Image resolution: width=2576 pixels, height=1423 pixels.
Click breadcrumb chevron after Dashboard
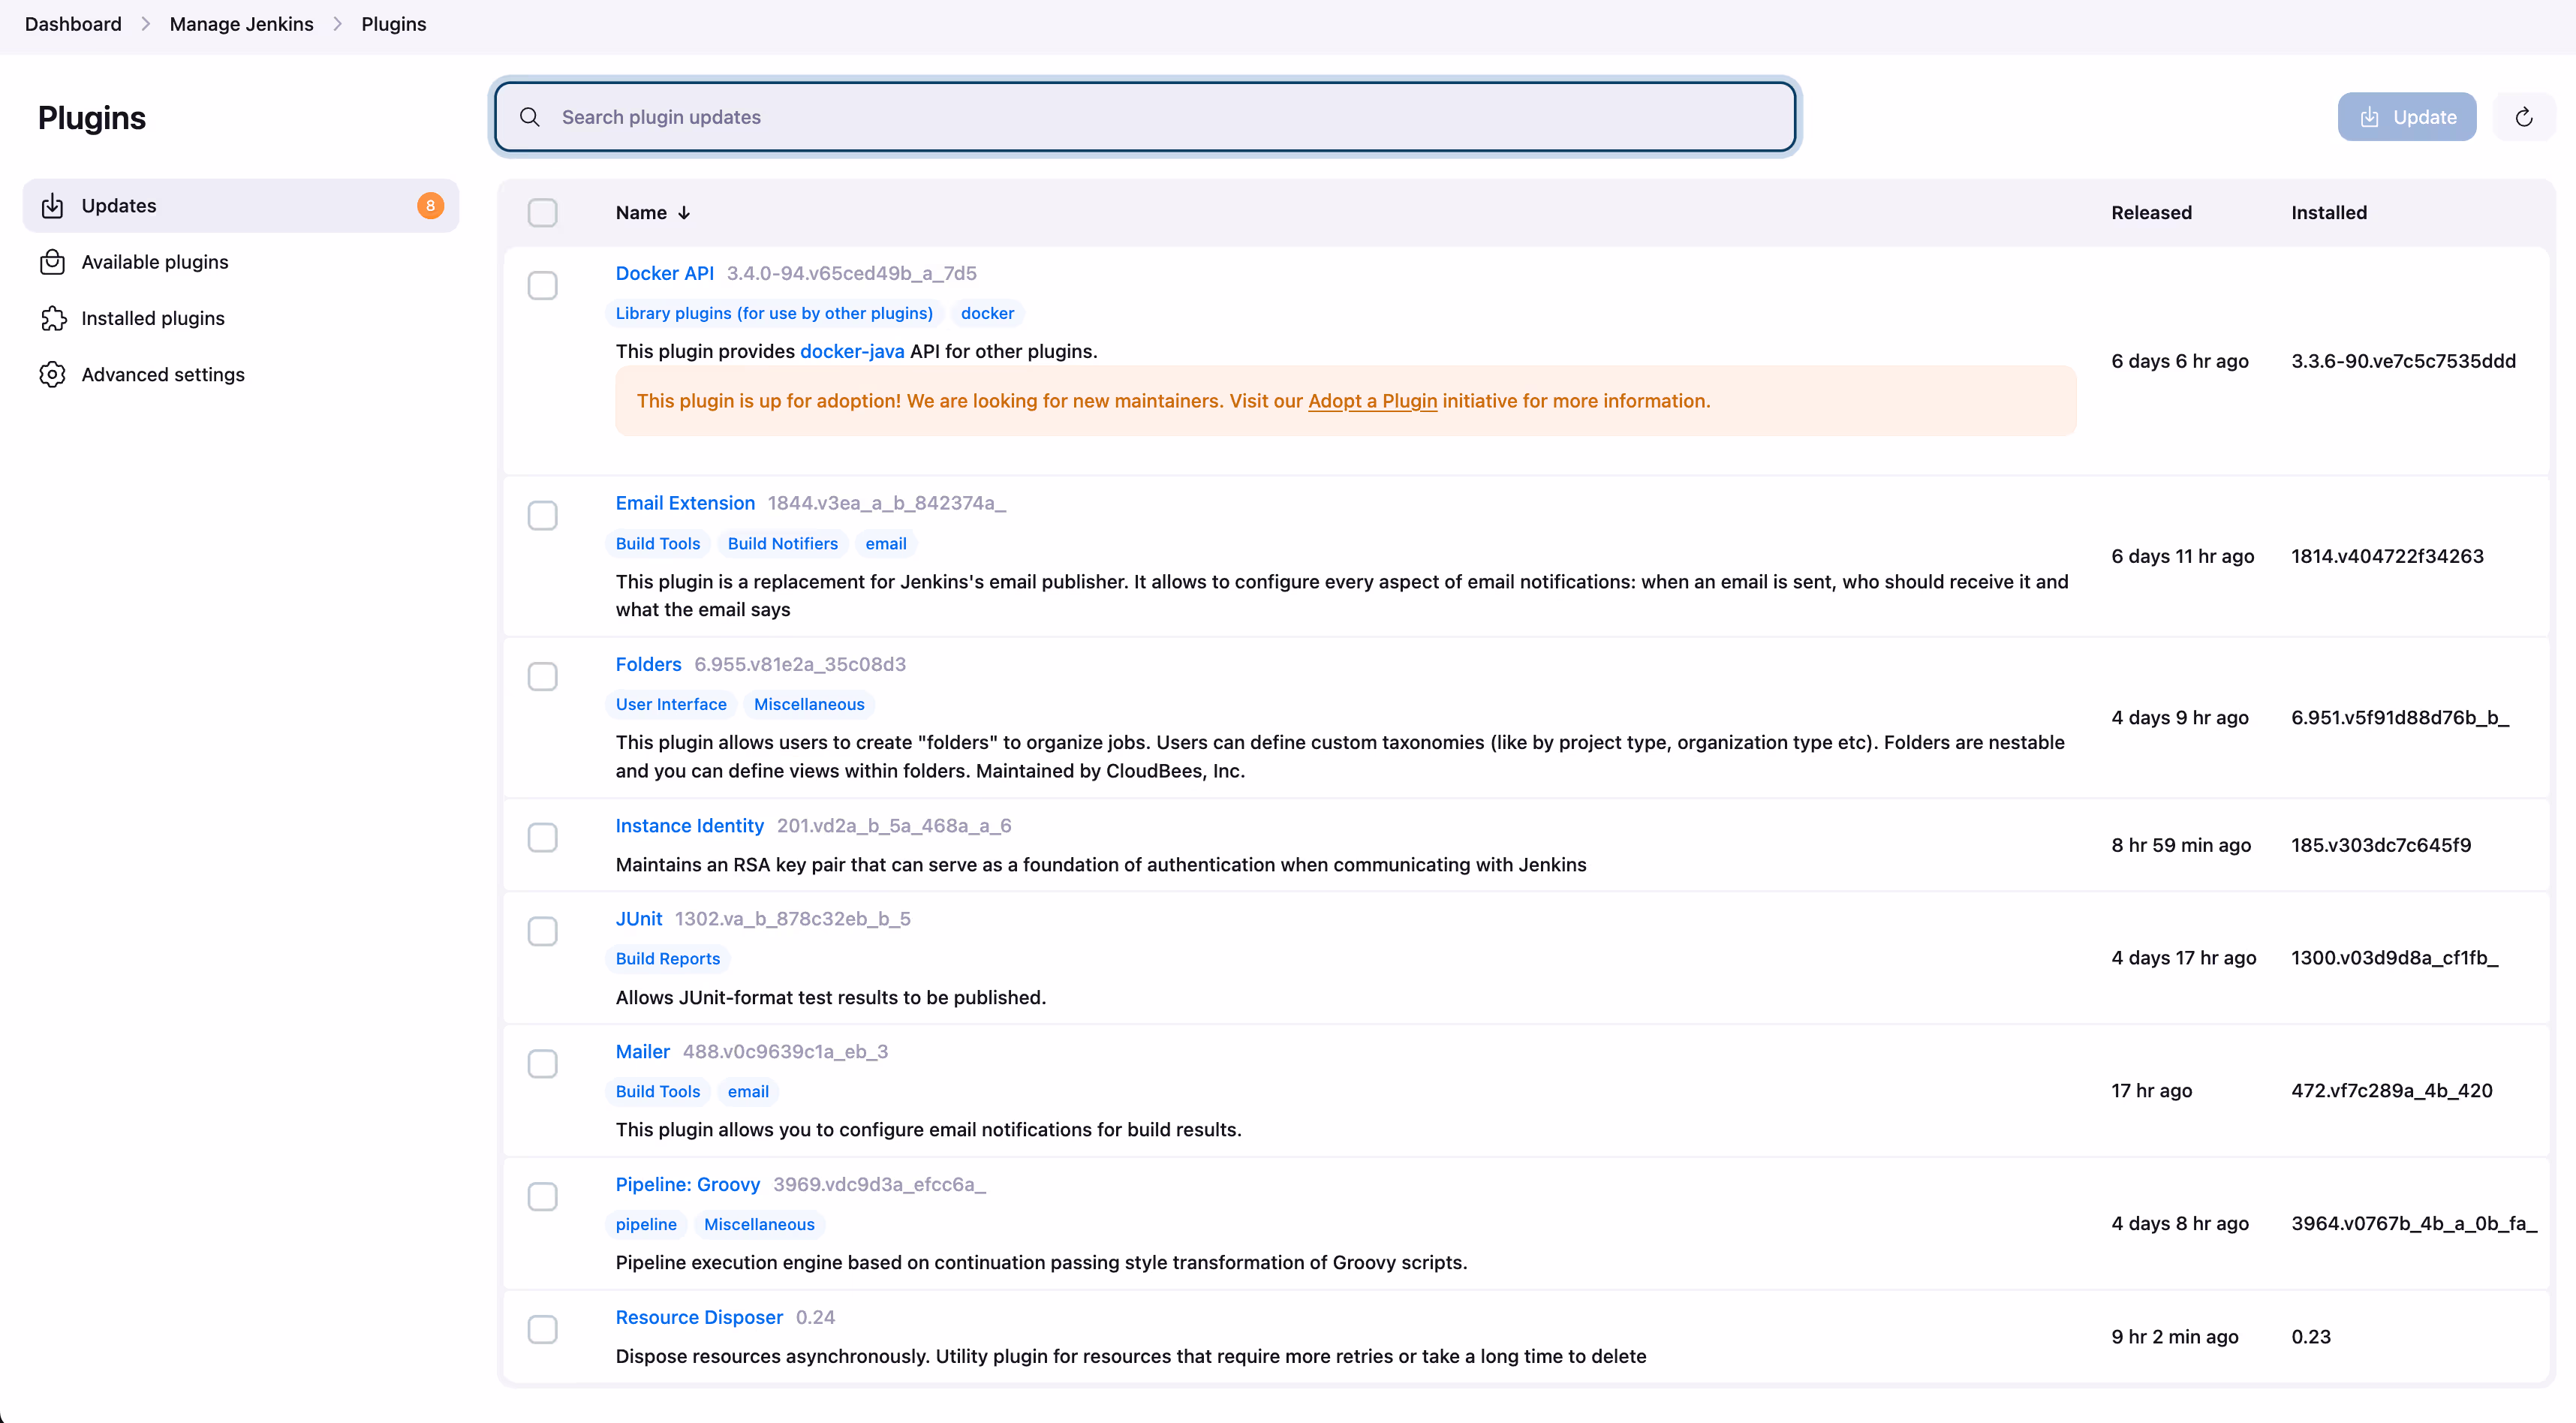pyautogui.click(x=146, y=24)
